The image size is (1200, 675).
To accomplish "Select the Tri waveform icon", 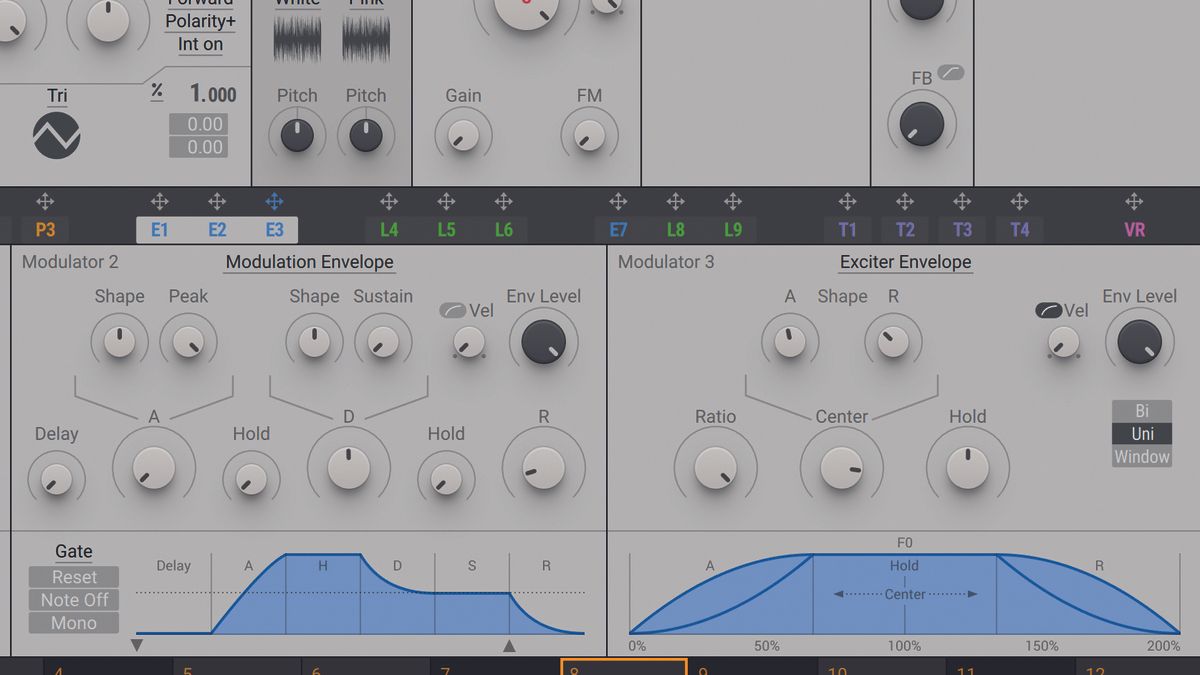I will pos(57,136).
